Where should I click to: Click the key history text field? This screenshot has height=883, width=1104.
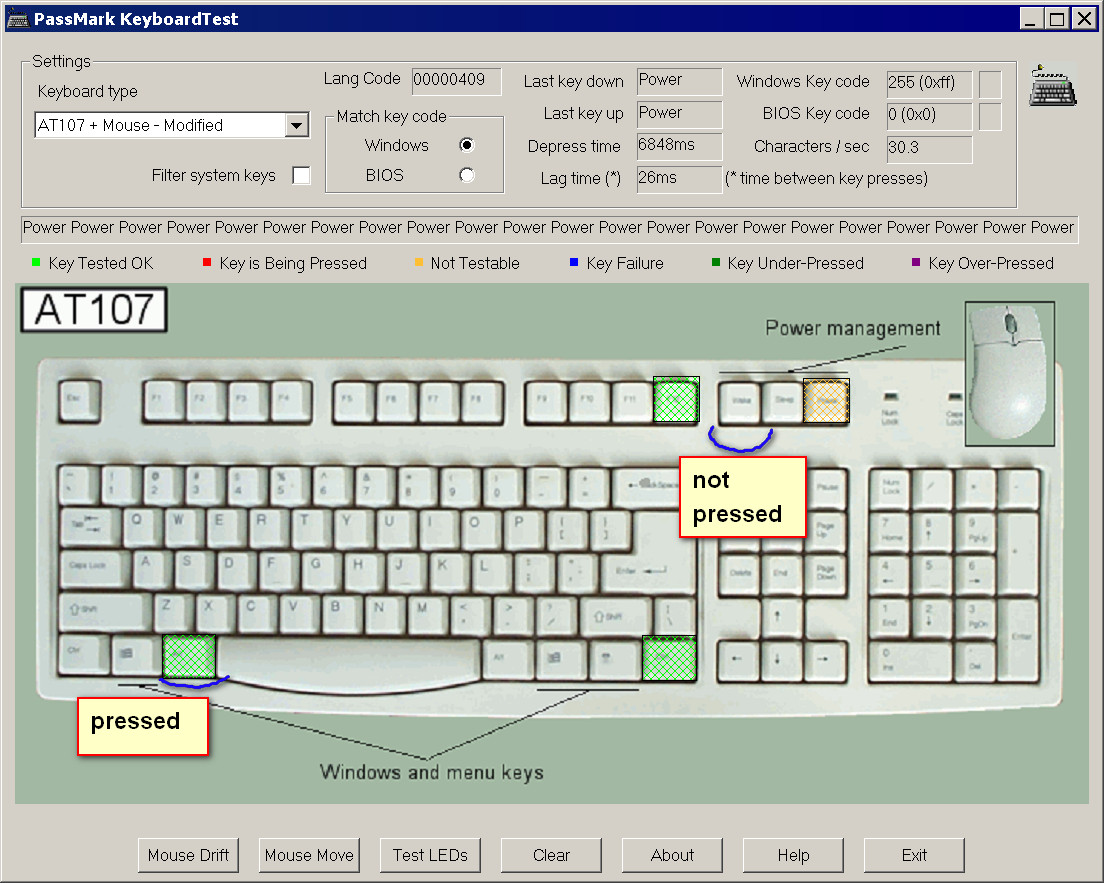548,228
